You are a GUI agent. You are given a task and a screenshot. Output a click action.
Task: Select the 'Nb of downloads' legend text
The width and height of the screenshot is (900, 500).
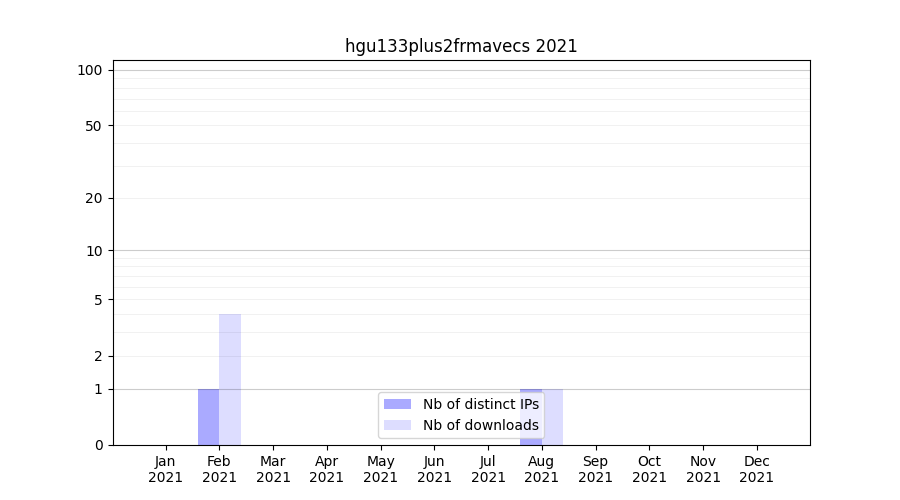pyautogui.click(x=480, y=425)
